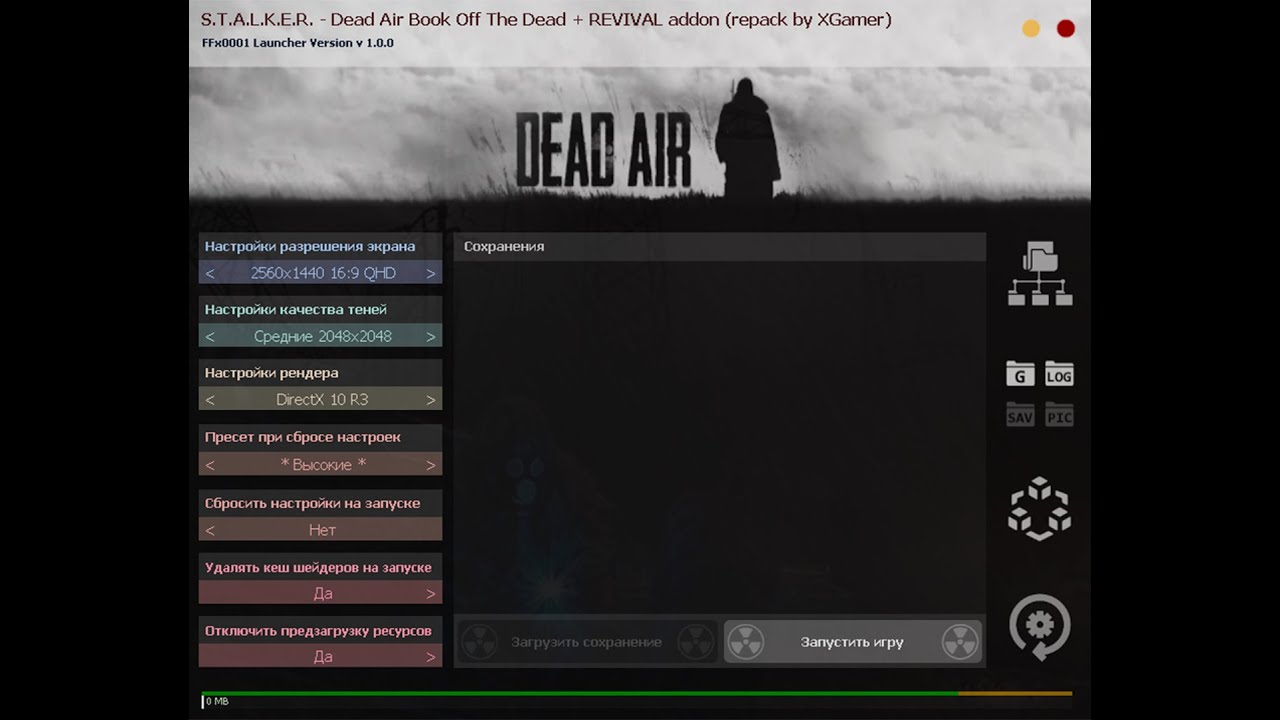Open the LOG folder icon
1280x720 pixels.
point(1059,373)
